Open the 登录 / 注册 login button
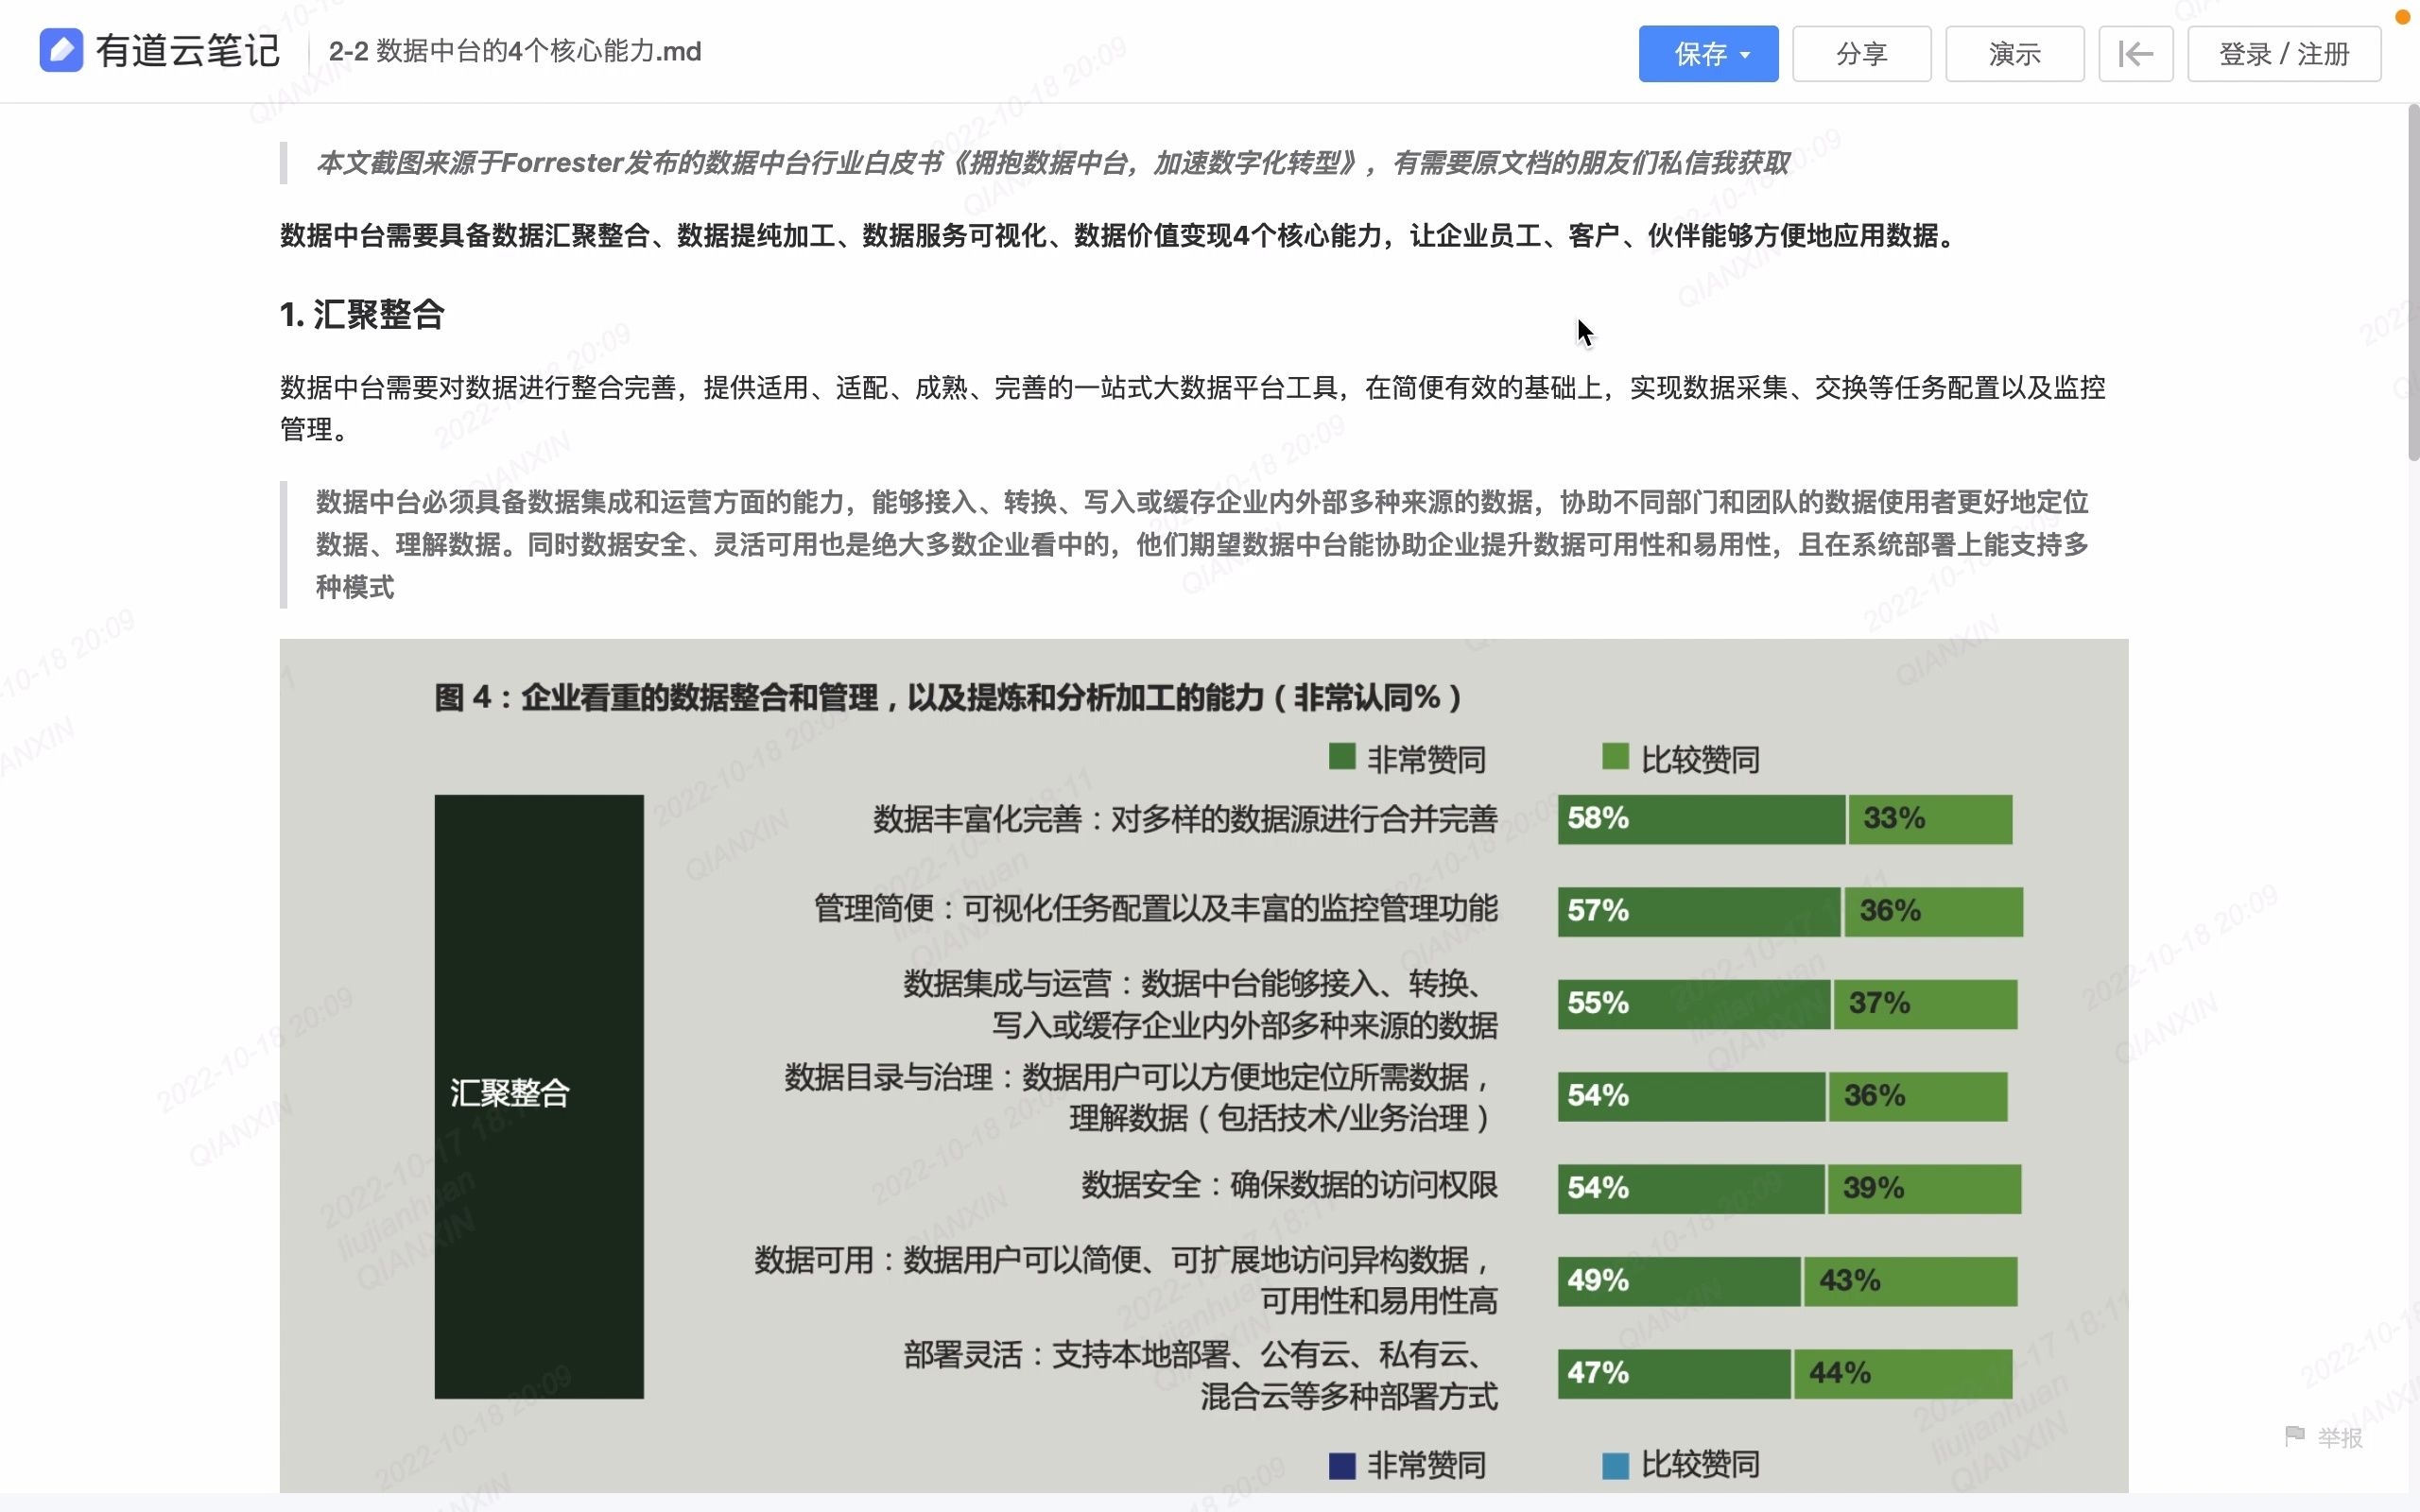The width and height of the screenshot is (2420, 1512). 2284,54
